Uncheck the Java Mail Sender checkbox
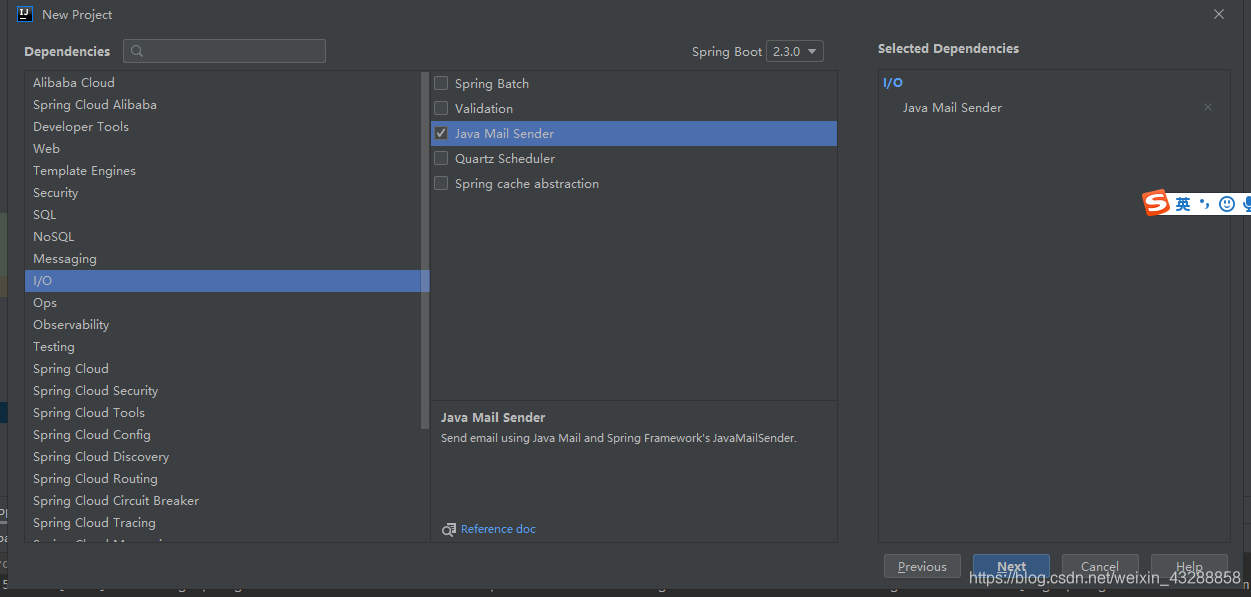The height and width of the screenshot is (597, 1251). pyautogui.click(x=441, y=133)
